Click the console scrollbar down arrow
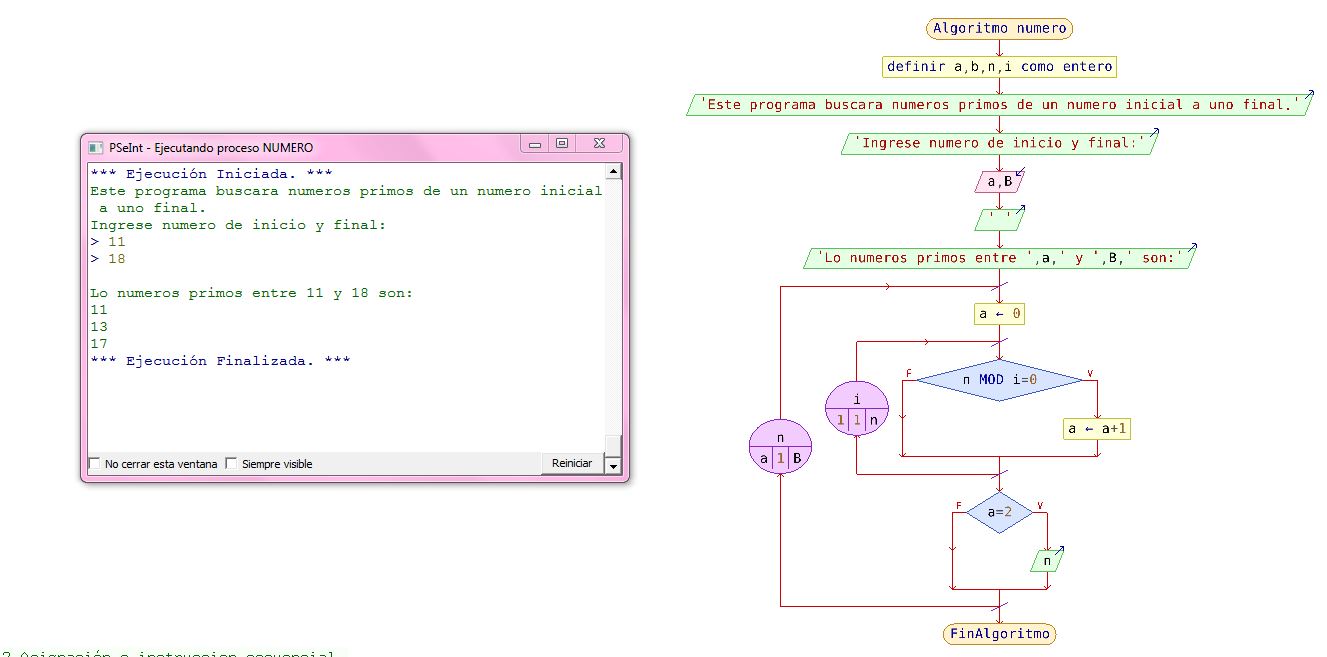1327x657 pixels. point(612,464)
